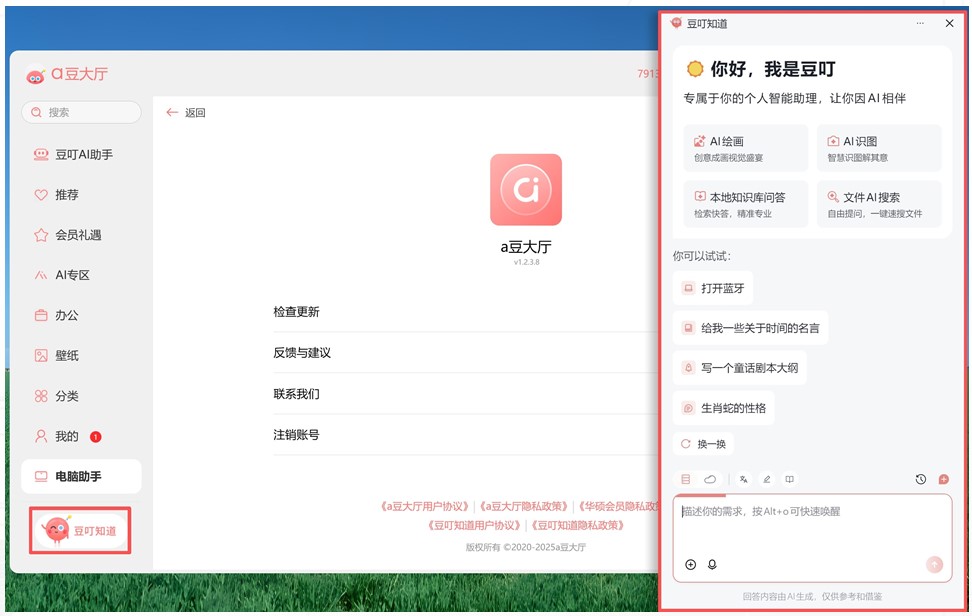Image resolution: width=972 pixels, height=616 pixels.
Task: Click the circled plus attachment icon
Action: pos(690,565)
